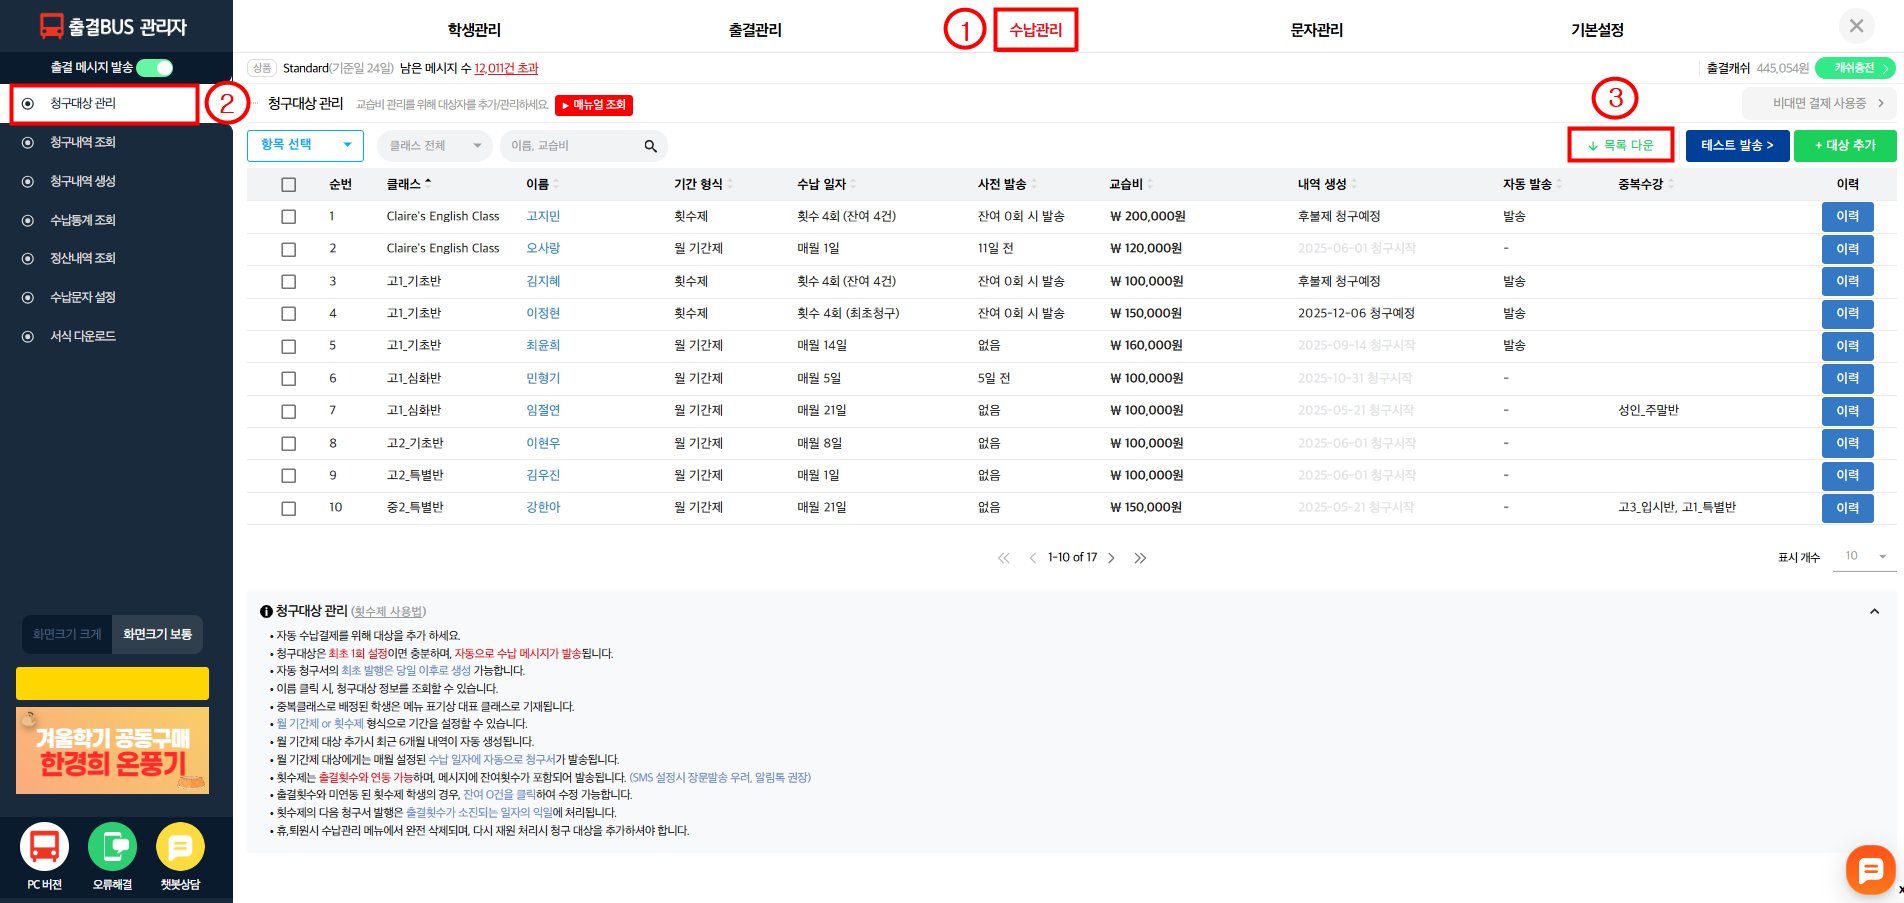1904x903 pixels.
Task: Open 청구내역 조회 sidebar menu
Action: pos(83,142)
